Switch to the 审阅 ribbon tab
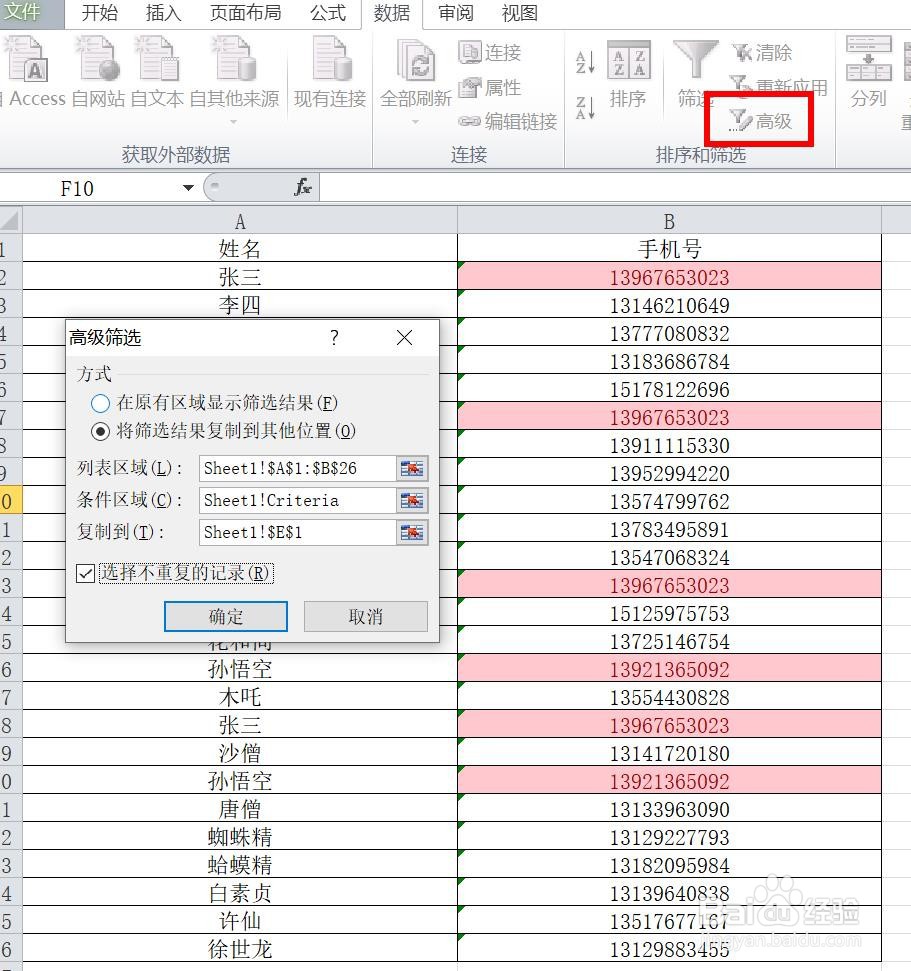 point(455,13)
